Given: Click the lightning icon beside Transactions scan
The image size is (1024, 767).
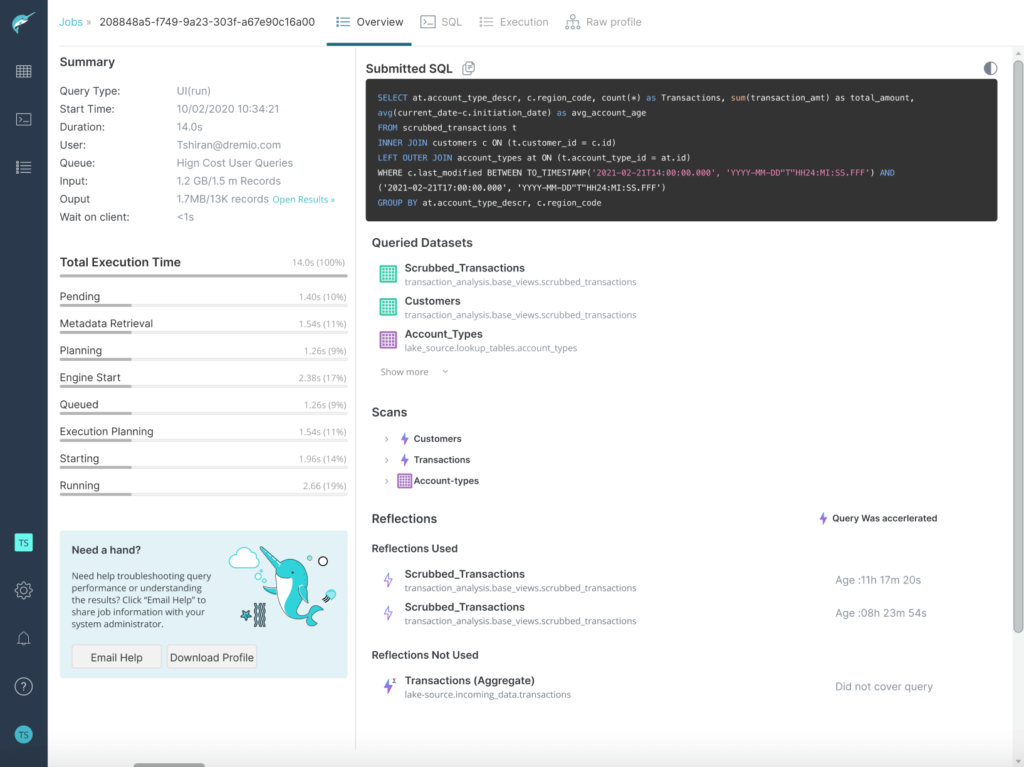Looking at the screenshot, I should click(x=404, y=460).
